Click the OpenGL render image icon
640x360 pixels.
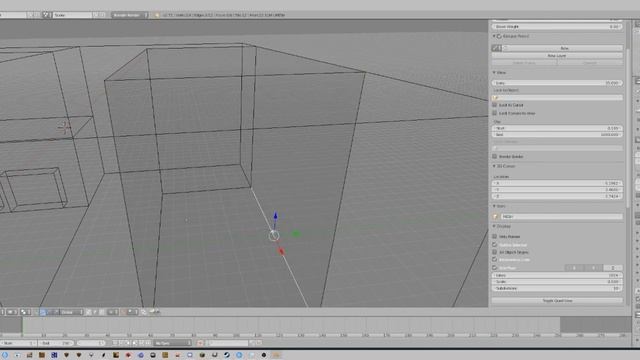pos(151,312)
